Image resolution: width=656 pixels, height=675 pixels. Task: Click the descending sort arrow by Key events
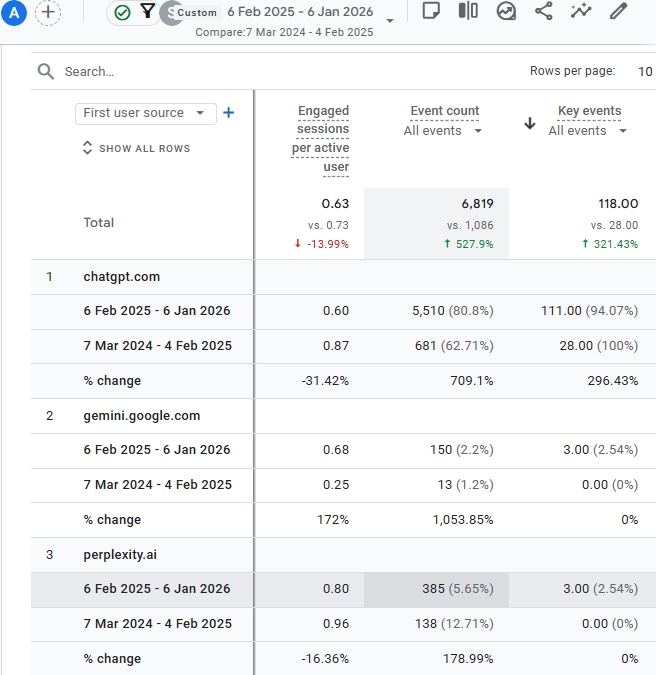pos(530,124)
